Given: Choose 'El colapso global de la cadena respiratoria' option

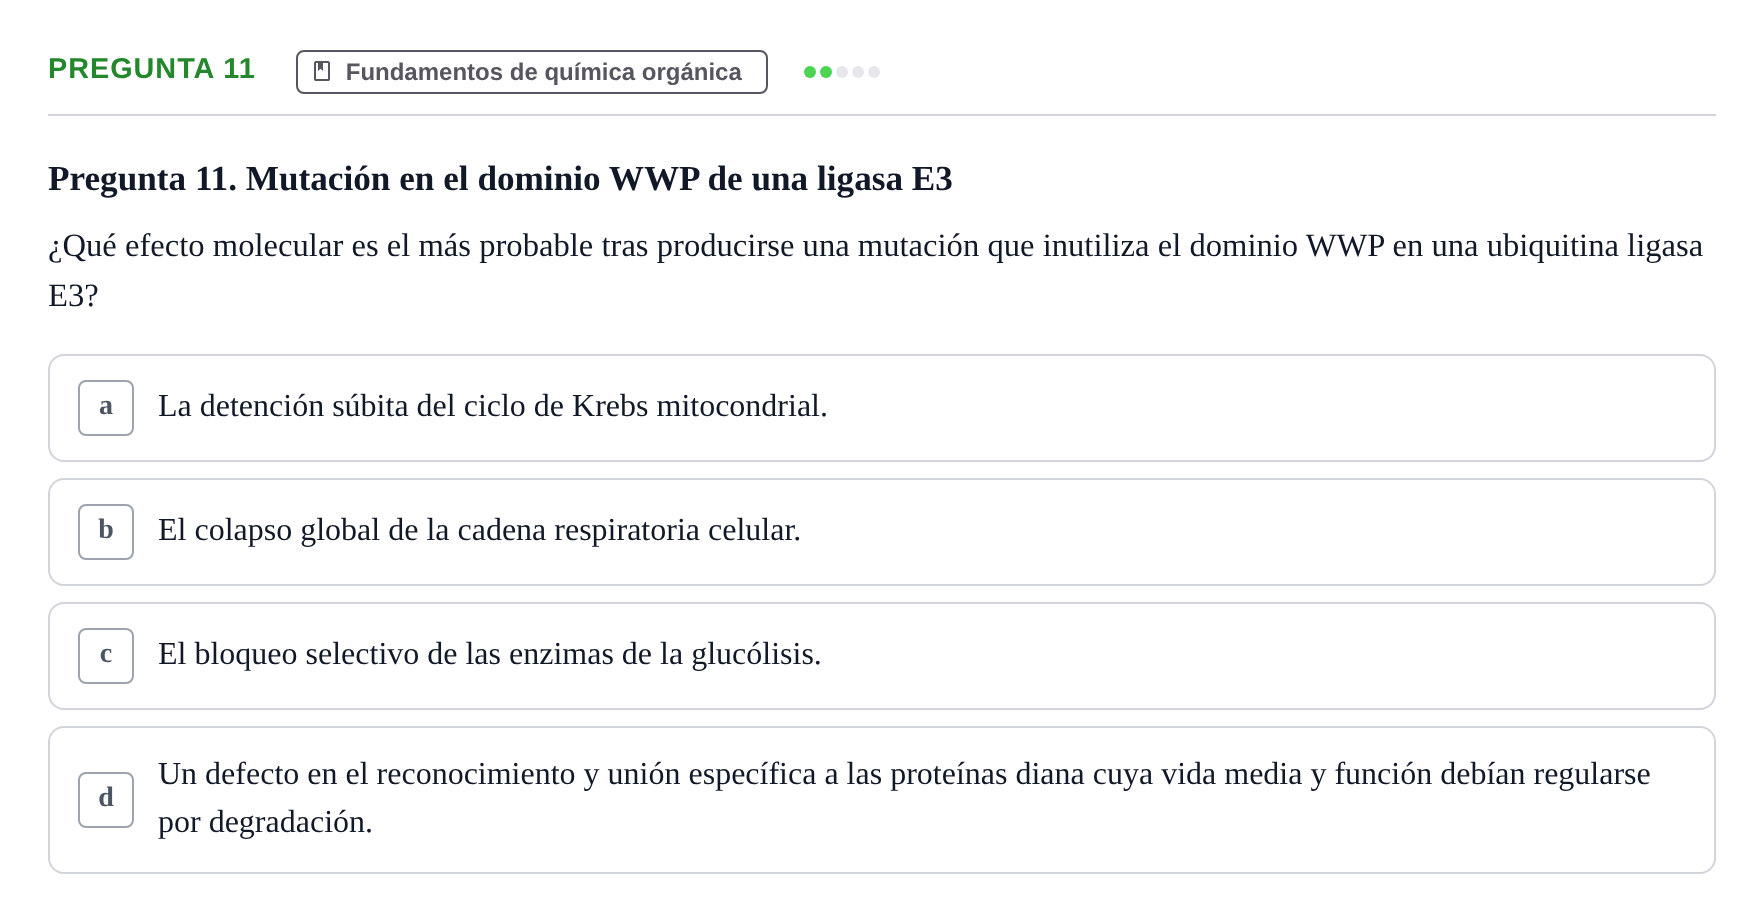Looking at the screenshot, I should click(x=882, y=532).
